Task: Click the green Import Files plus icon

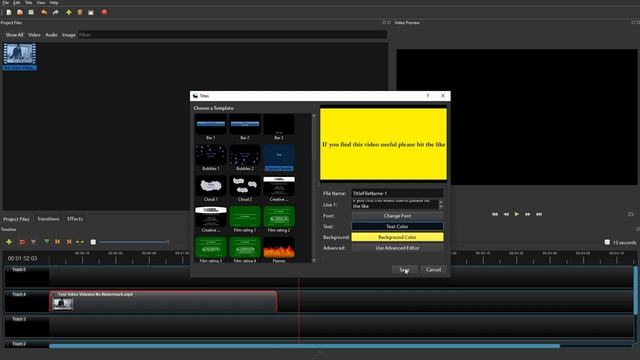Action: [x=69, y=12]
